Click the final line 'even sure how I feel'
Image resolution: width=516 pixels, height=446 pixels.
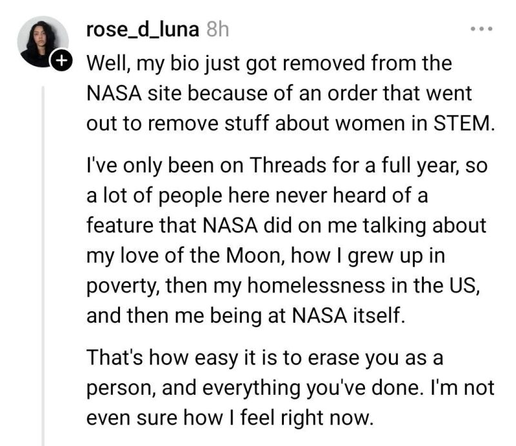(x=230, y=418)
